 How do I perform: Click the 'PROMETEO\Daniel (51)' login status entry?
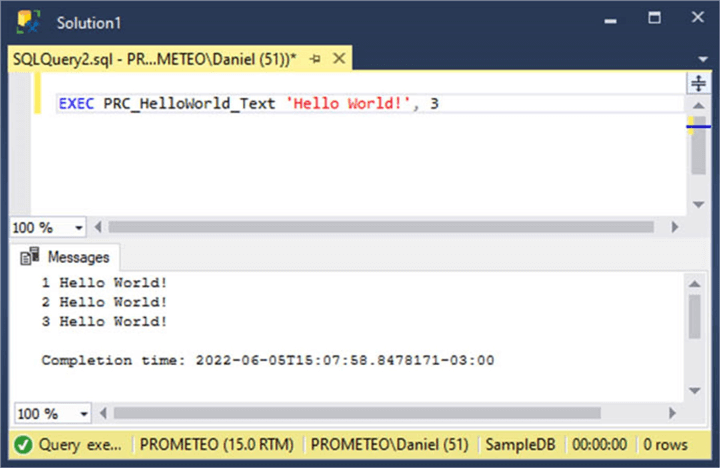tap(389, 445)
